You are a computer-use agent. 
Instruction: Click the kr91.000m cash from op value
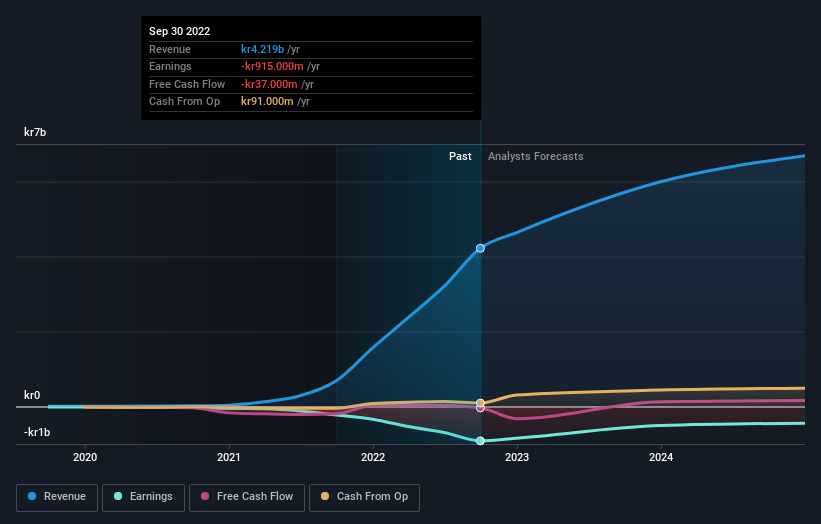point(267,102)
